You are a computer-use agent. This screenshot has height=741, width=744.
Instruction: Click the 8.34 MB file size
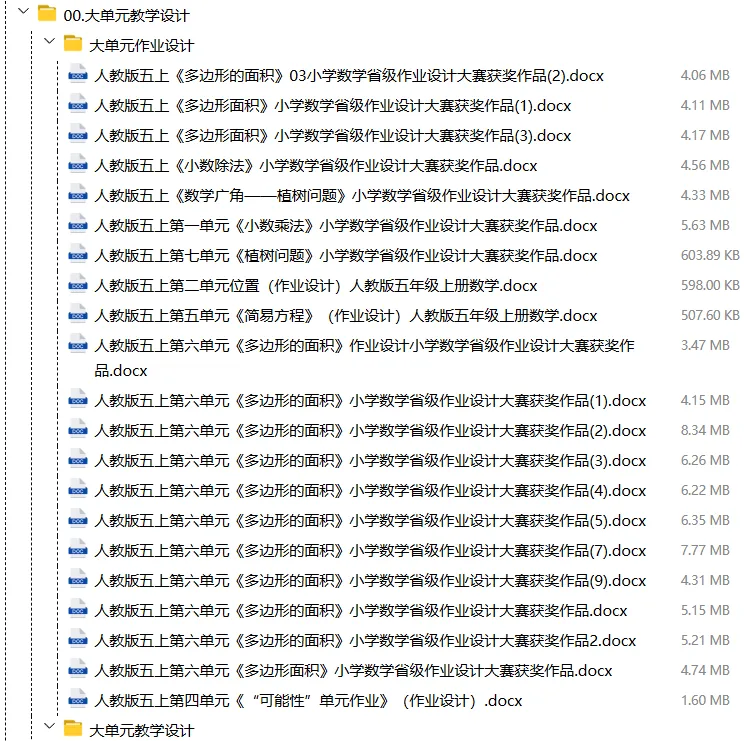(x=705, y=430)
